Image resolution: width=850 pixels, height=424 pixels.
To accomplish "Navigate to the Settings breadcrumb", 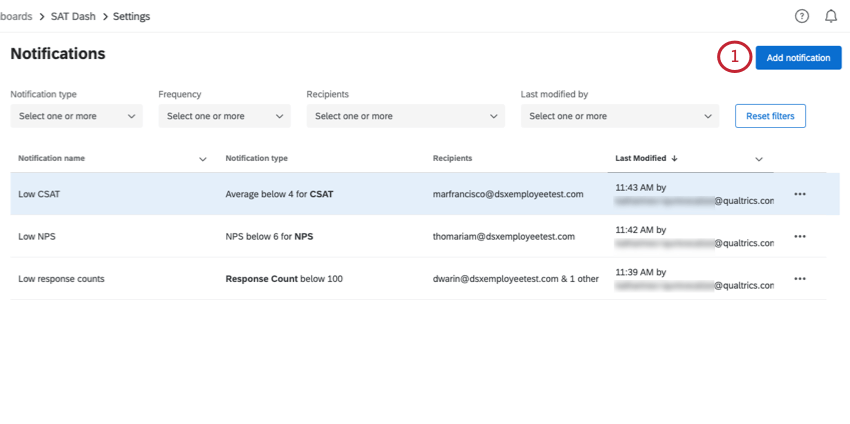I will pyautogui.click(x=131, y=16).
